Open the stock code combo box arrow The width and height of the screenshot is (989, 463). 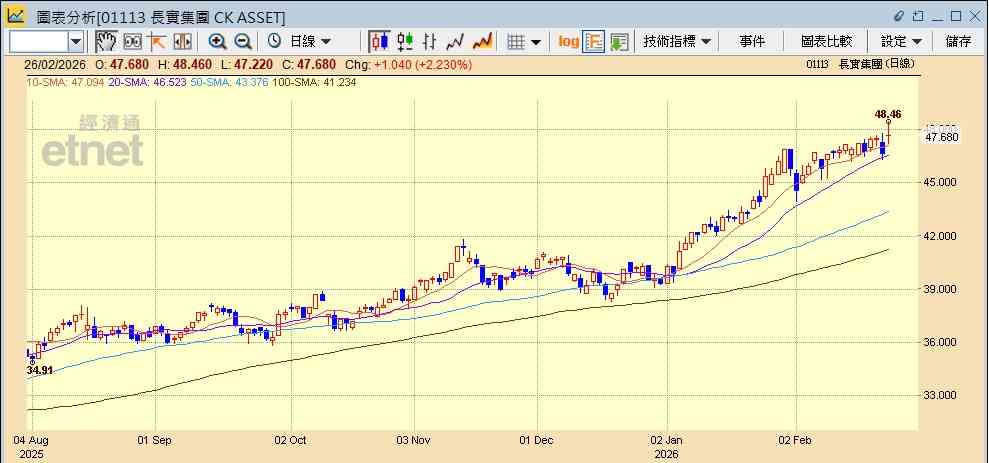pyautogui.click(x=76, y=42)
